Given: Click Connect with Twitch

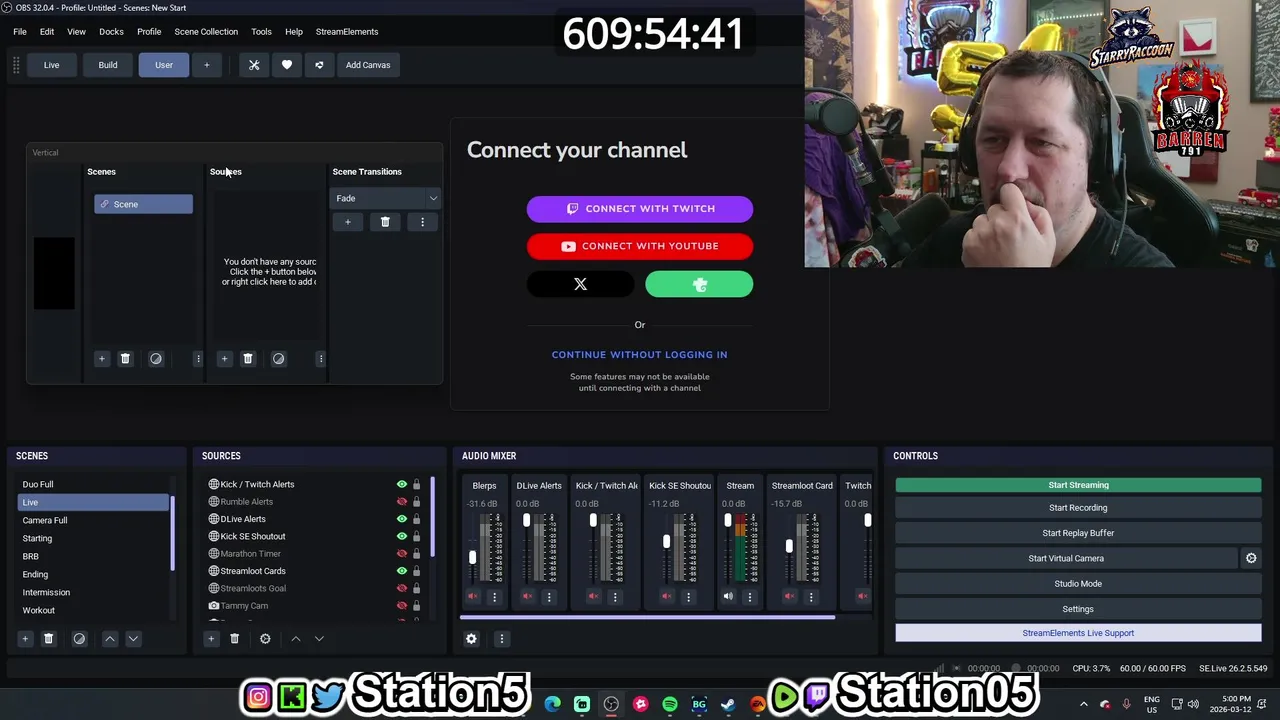Looking at the screenshot, I should coord(640,209).
